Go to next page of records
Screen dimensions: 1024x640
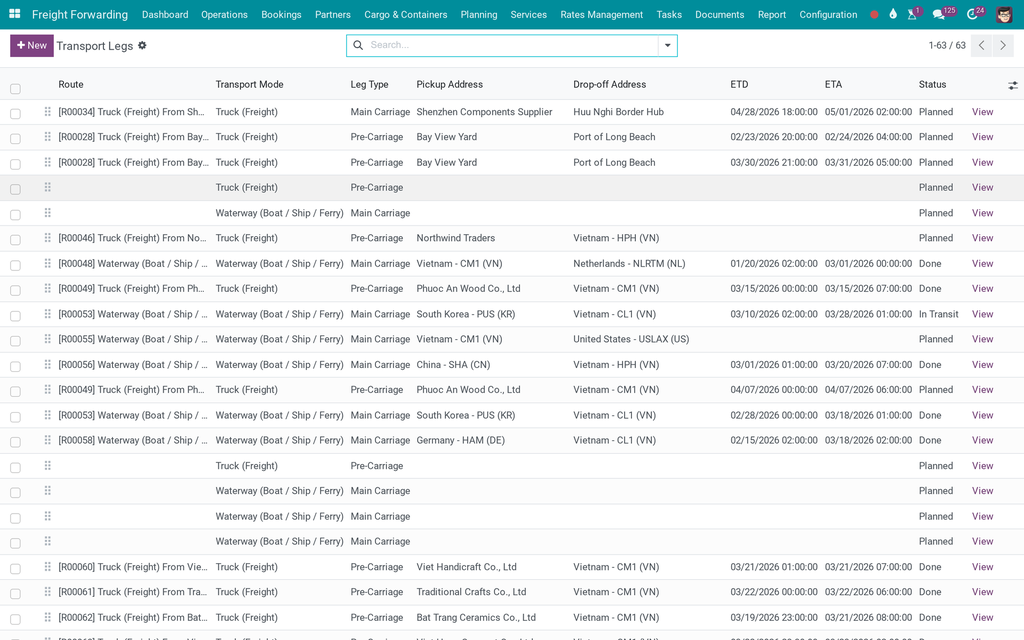pyautogui.click(x=1003, y=46)
